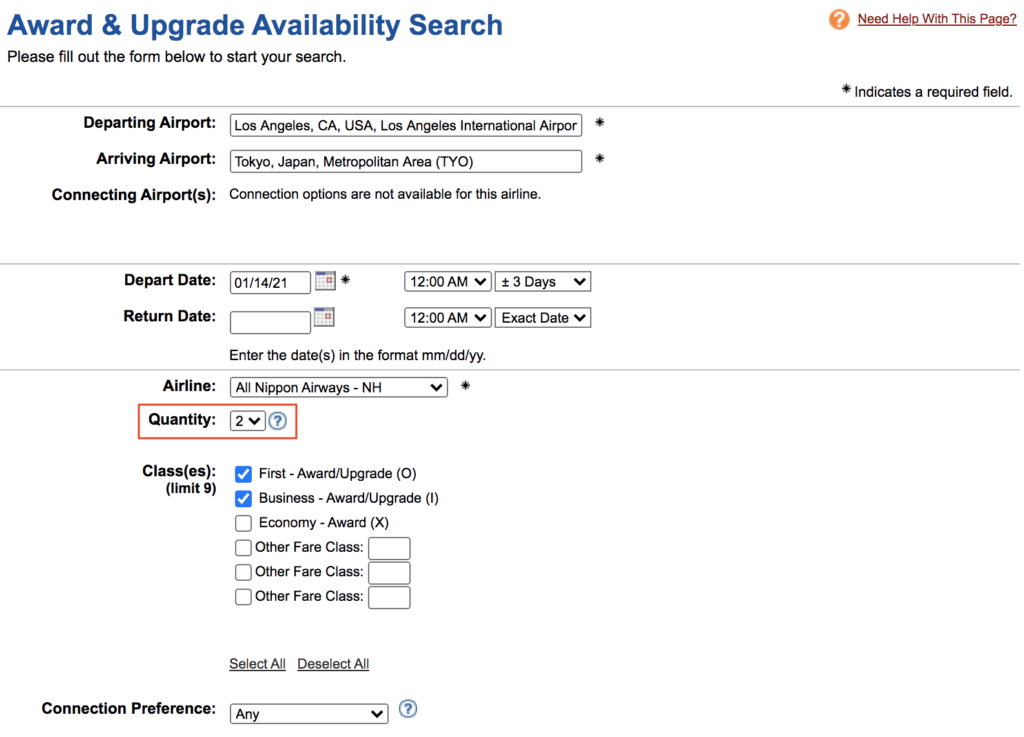
Task: Click the Quantity help question mark icon
Action: pyautogui.click(x=278, y=421)
